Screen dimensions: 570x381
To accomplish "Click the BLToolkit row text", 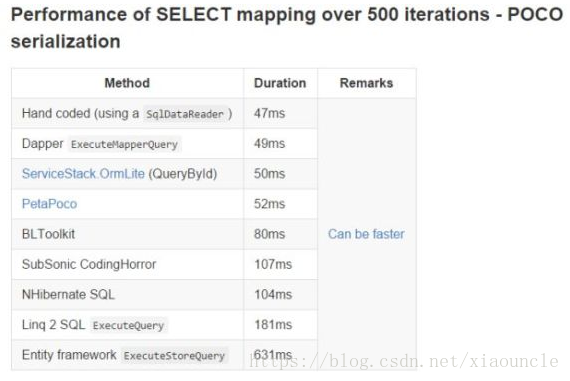I will click(x=48, y=234).
